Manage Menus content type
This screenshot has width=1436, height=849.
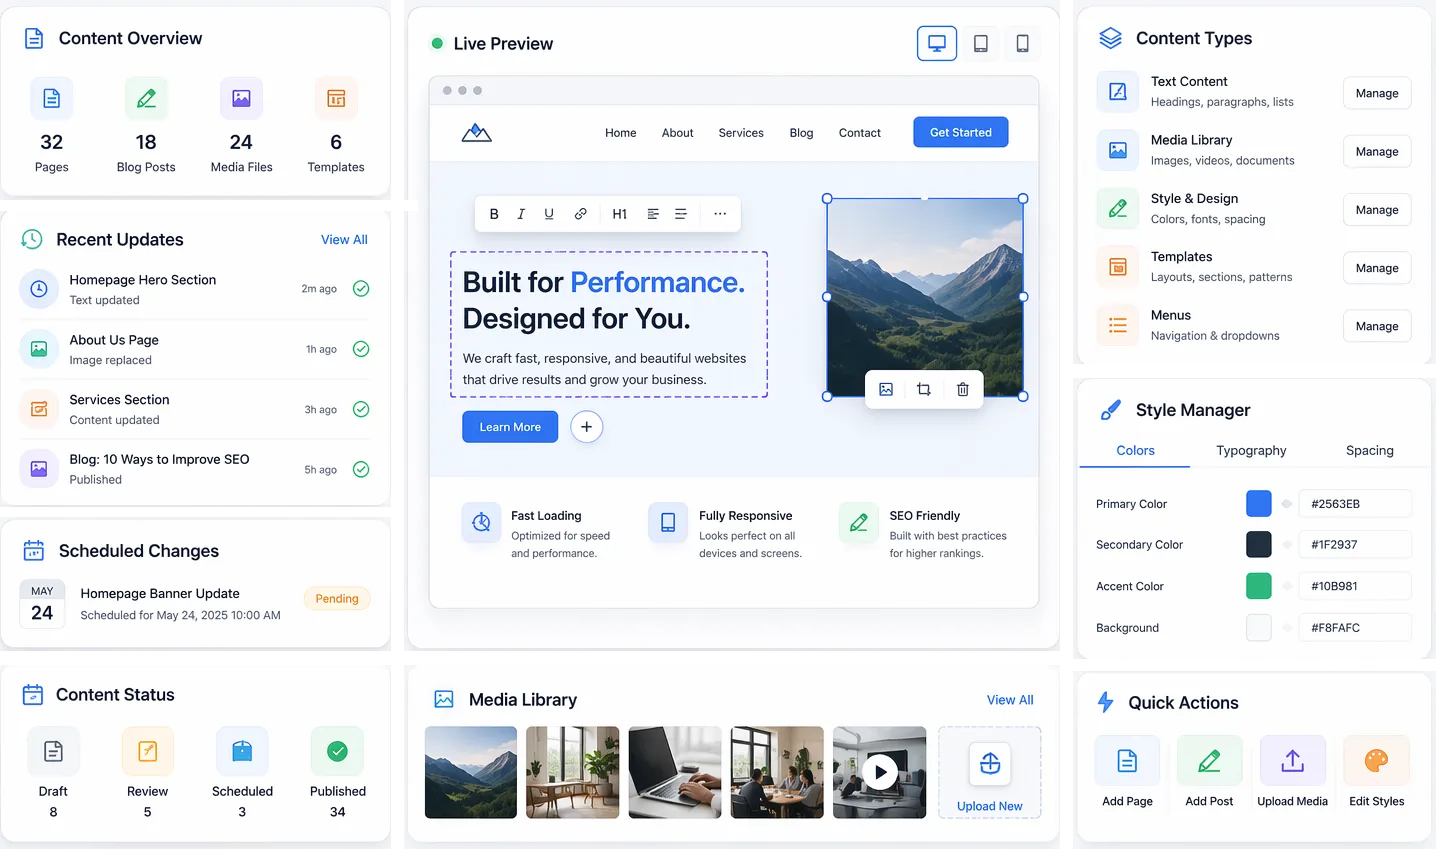[x=1377, y=326]
